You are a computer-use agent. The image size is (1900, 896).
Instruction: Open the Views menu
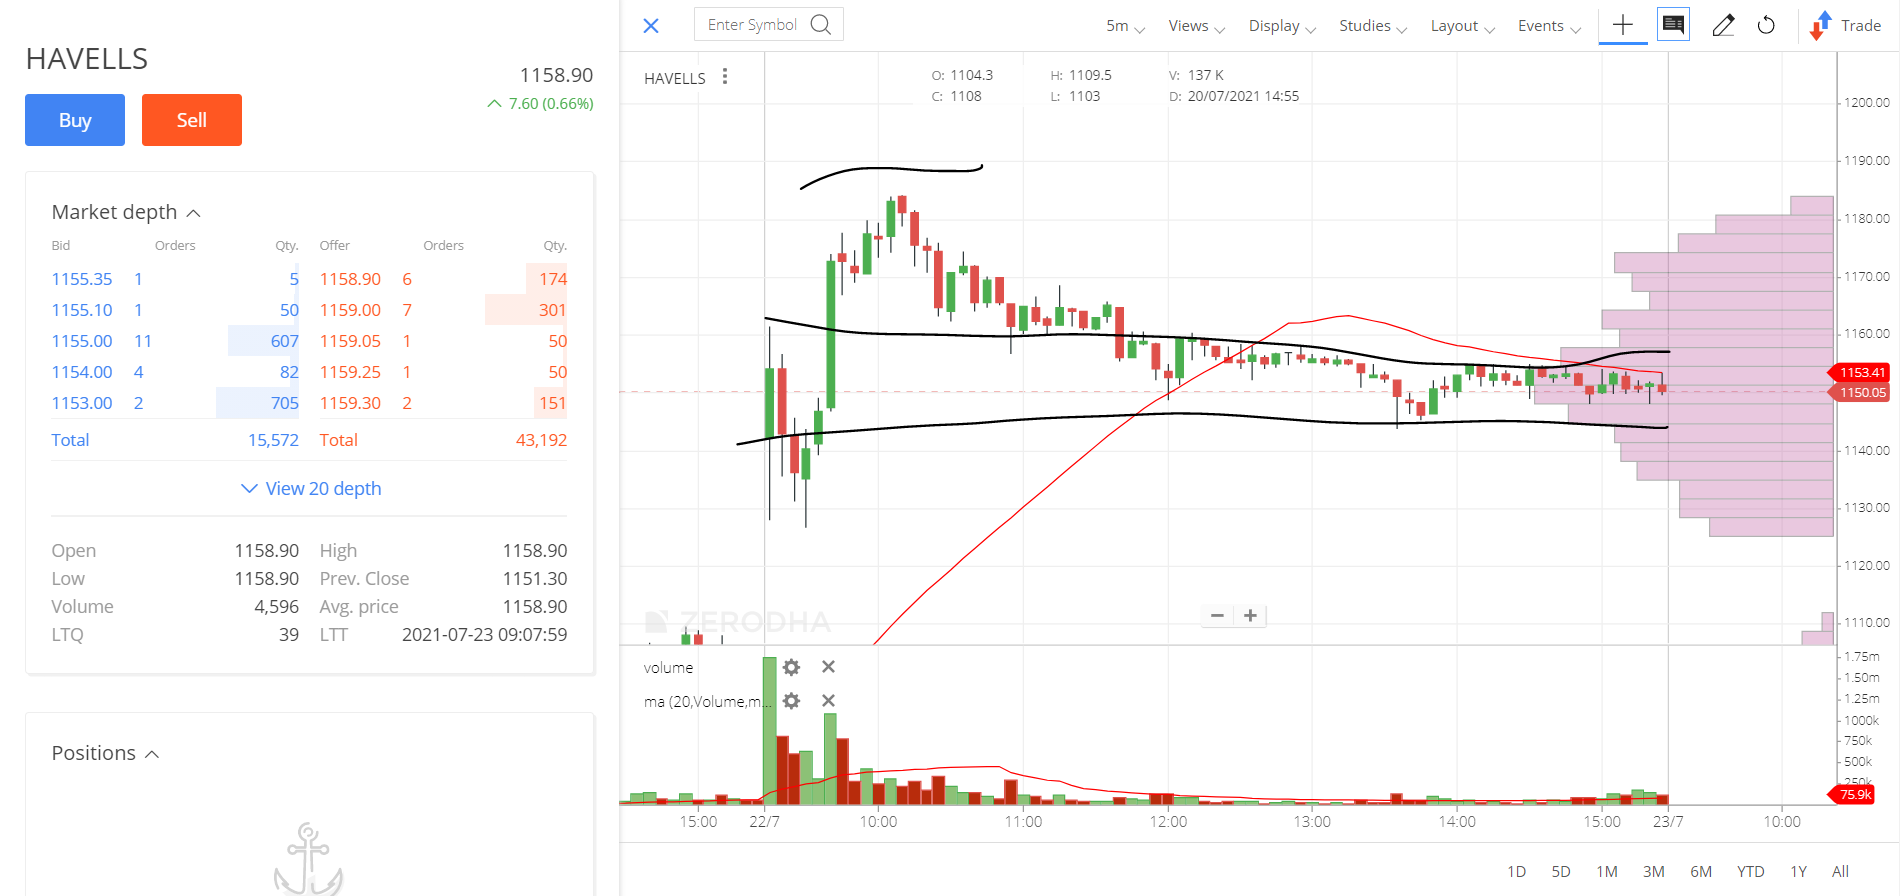(x=1196, y=26)
